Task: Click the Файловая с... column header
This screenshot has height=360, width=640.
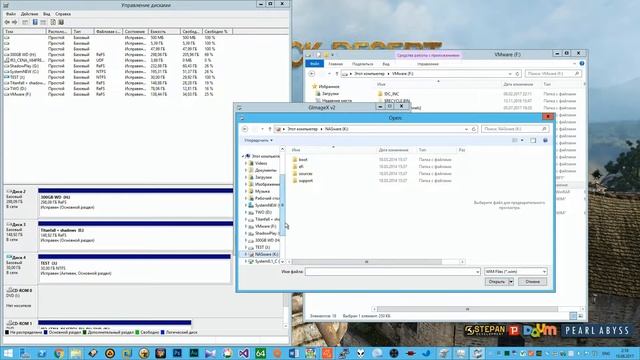Action: 108,31
